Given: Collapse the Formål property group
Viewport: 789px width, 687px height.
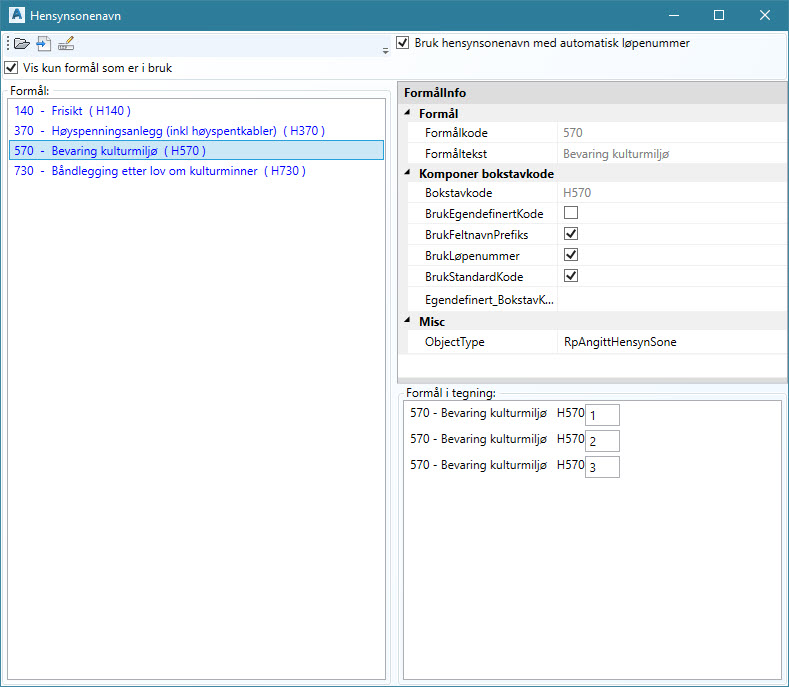Looking at the screenshot, I should tap(408, 114).
